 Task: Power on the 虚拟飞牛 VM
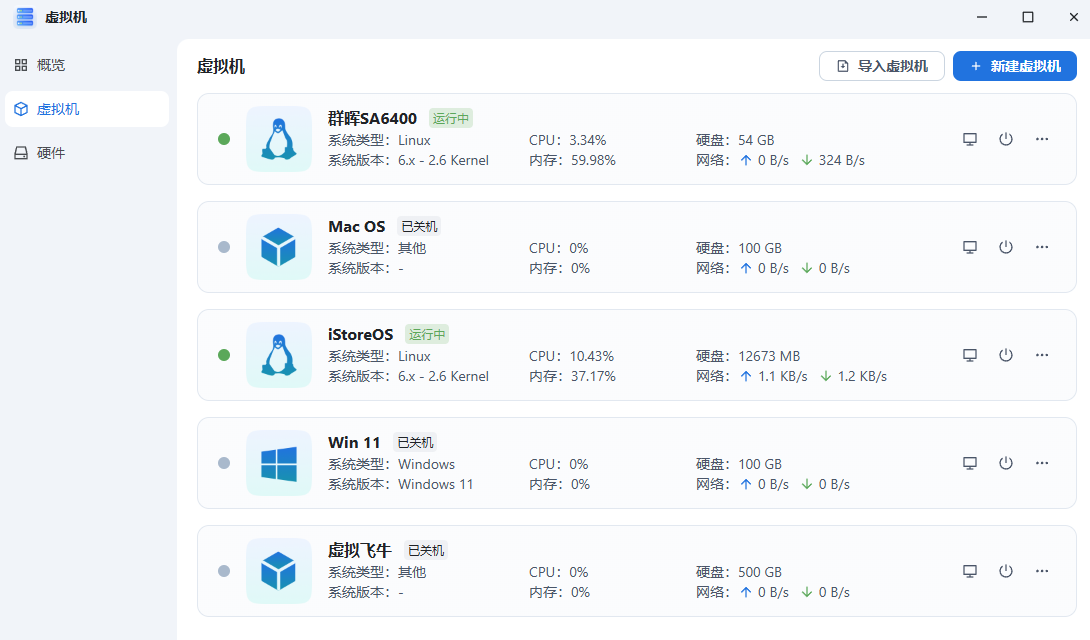1006,571
